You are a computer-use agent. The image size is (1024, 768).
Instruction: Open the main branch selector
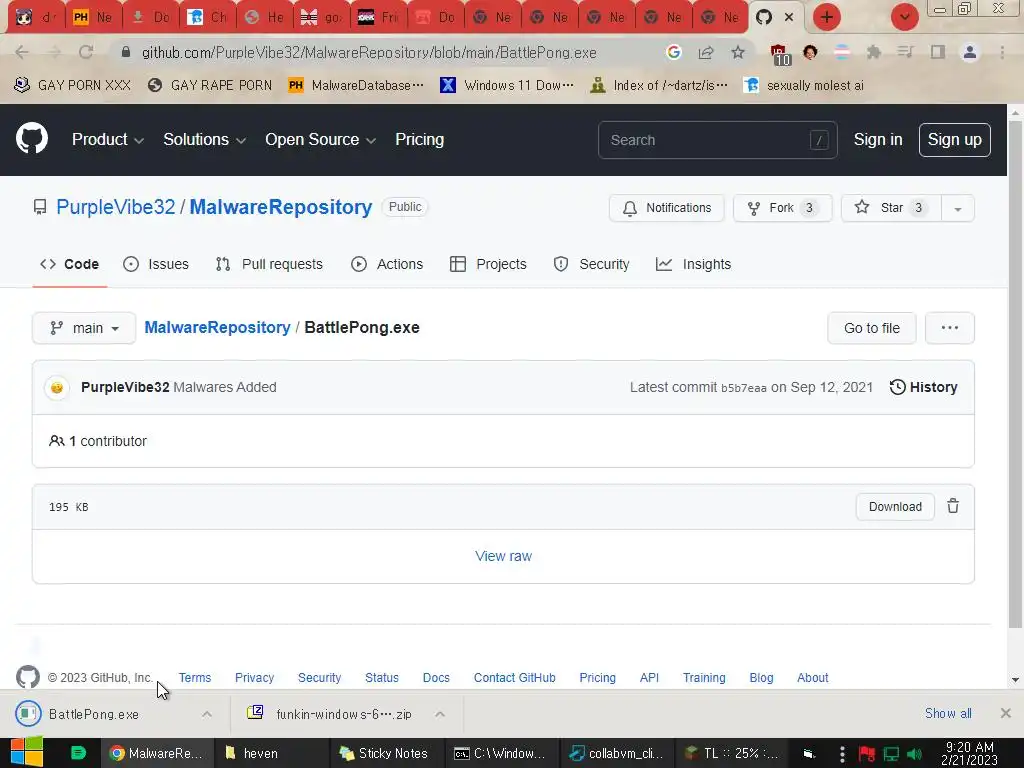[84, 328]
